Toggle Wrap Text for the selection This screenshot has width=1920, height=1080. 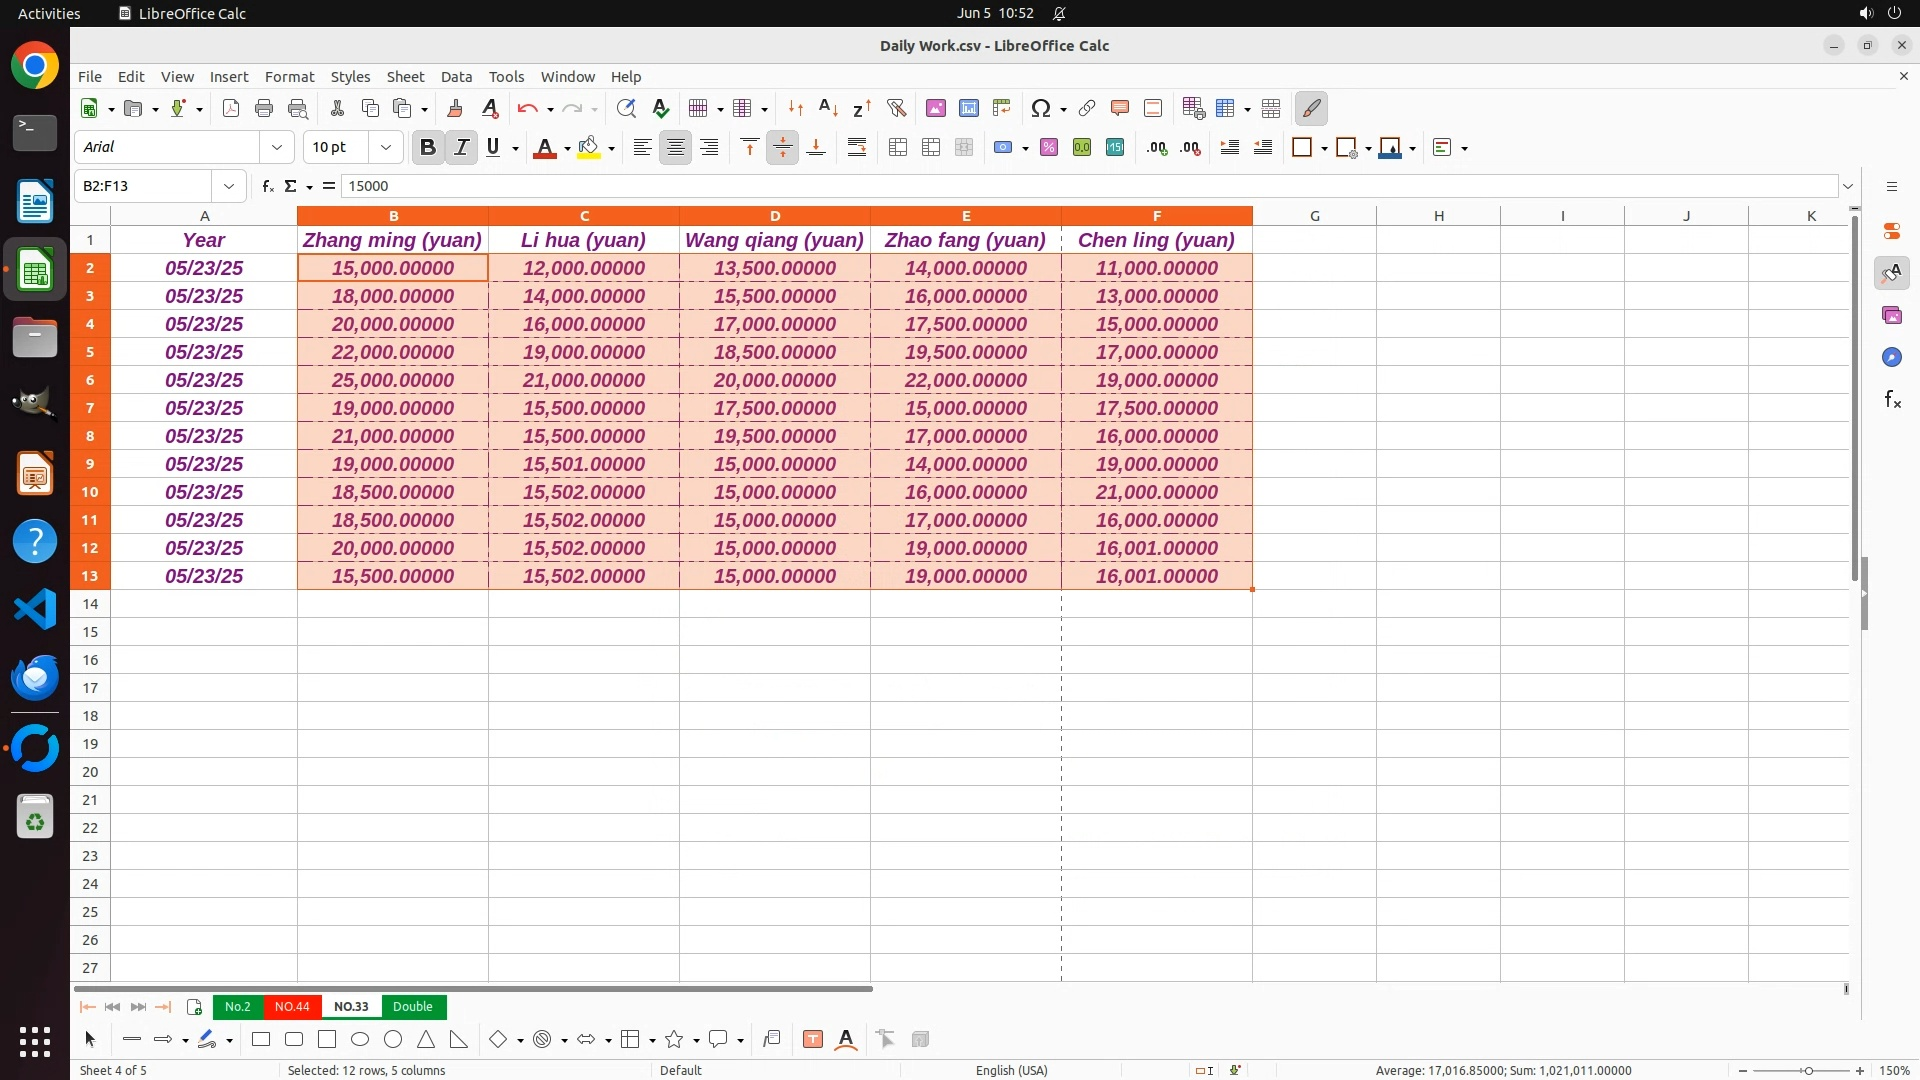[857, 147]
